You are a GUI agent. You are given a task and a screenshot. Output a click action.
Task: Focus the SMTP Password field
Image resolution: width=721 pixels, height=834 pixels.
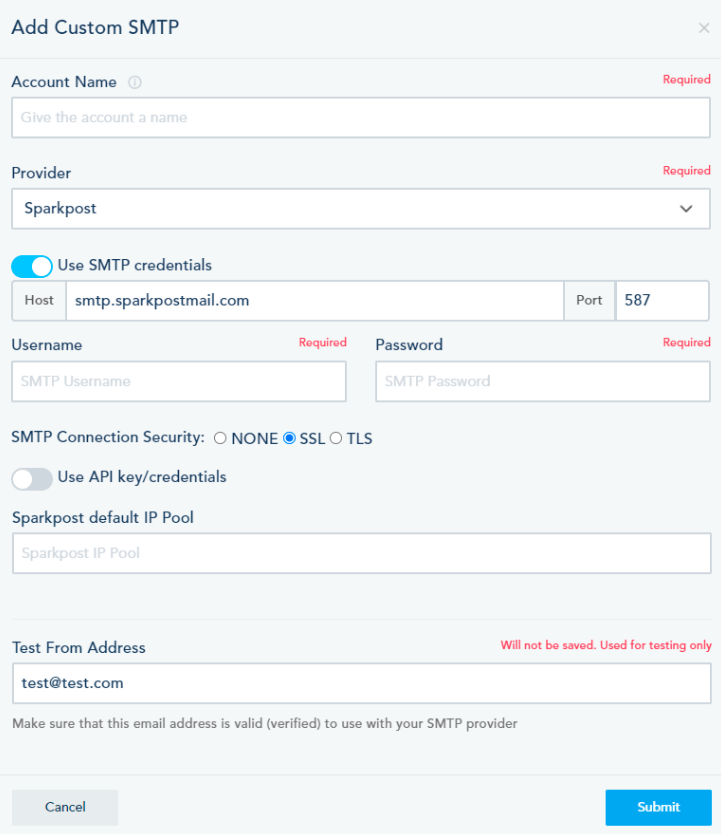tap(542, 381)
